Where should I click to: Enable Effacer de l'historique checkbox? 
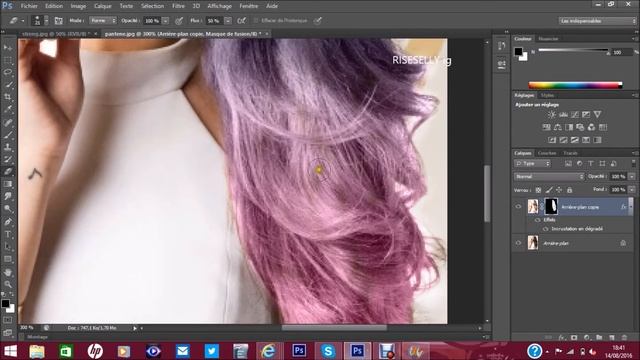pyautogui.click(x=256, y=20)
